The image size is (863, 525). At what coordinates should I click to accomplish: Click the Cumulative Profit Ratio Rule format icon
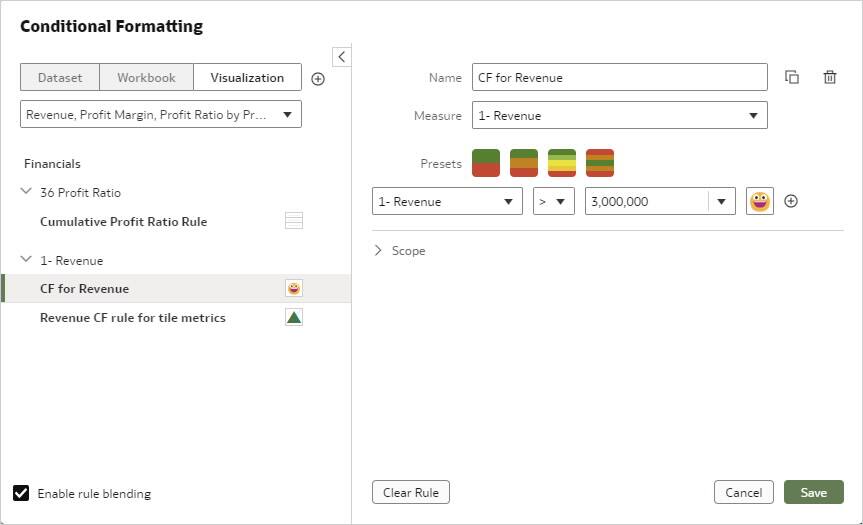click(x=294, y=221)
